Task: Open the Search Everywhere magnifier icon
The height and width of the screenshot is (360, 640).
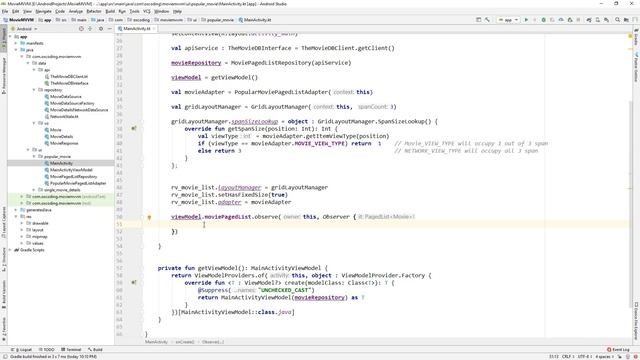Action: tap(618, 20)
